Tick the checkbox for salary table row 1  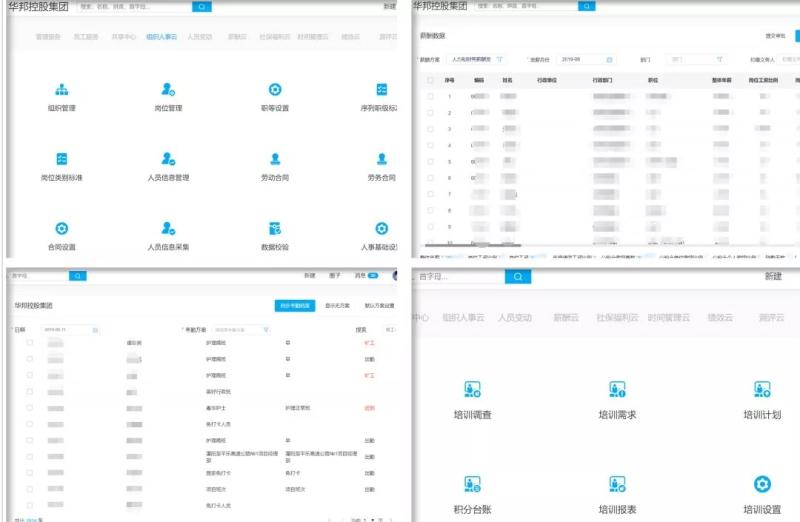coord(430,96)
